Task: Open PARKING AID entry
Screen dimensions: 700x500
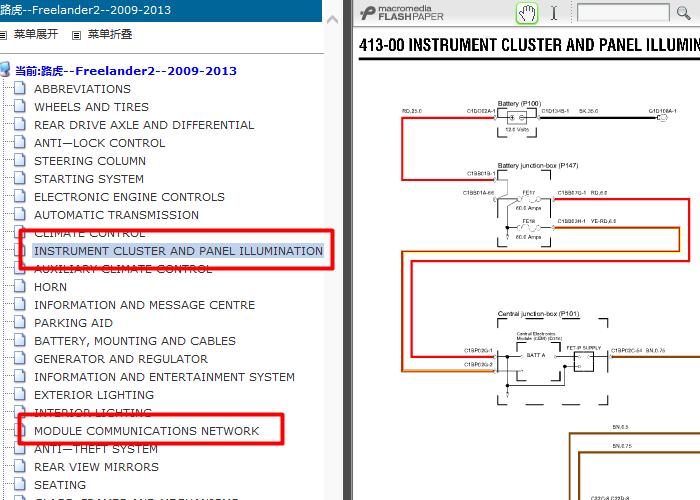Action: point(74,323)
